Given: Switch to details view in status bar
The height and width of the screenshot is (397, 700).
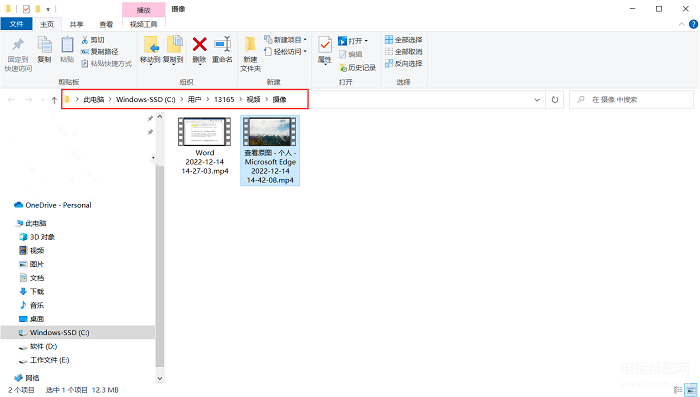Looking at the screenshot, I should pos(678,390).
